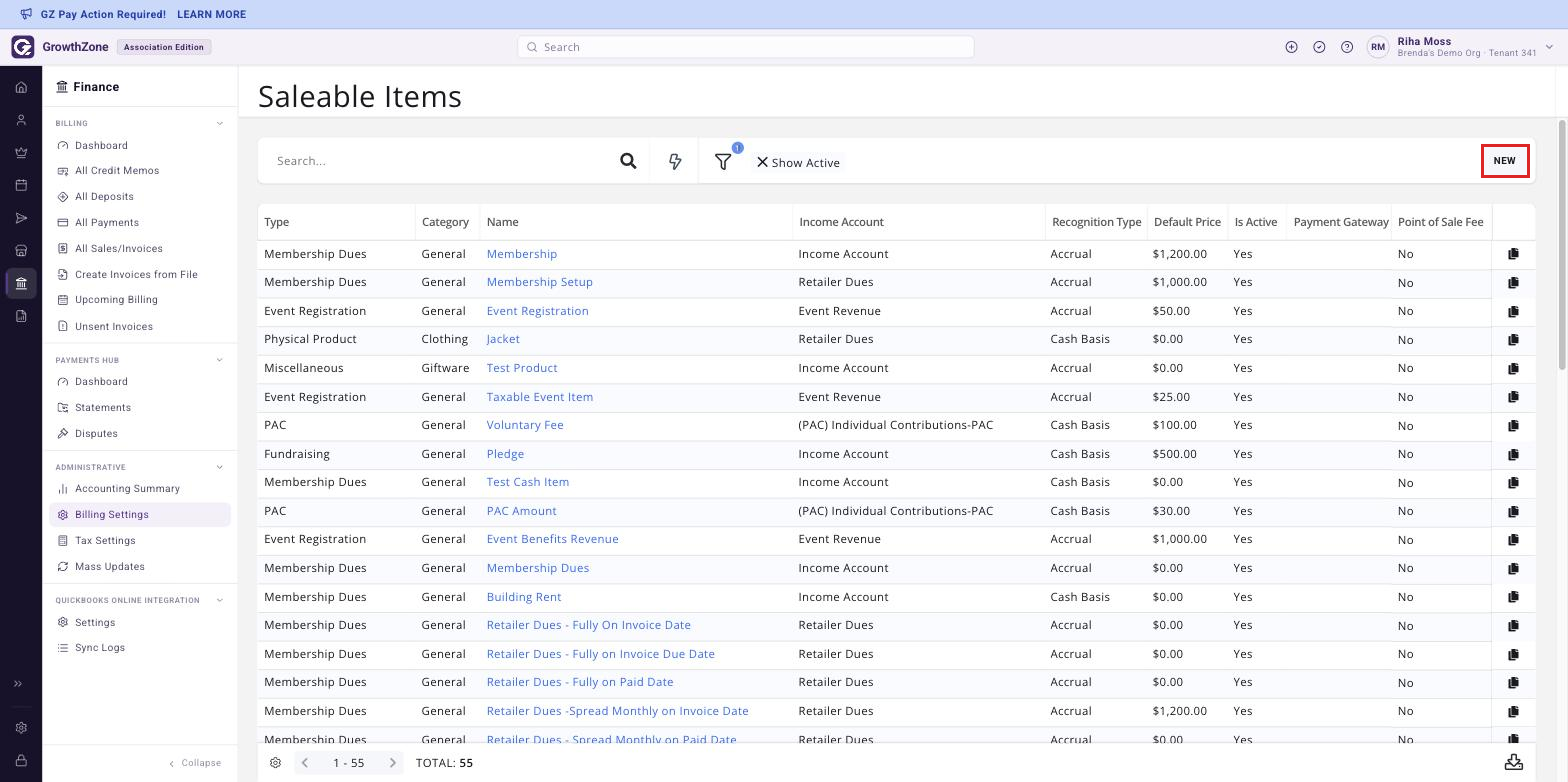1568x782 pixels.
Task: Click the copy icon for the Jacket row
Action: pos(1513,340)
